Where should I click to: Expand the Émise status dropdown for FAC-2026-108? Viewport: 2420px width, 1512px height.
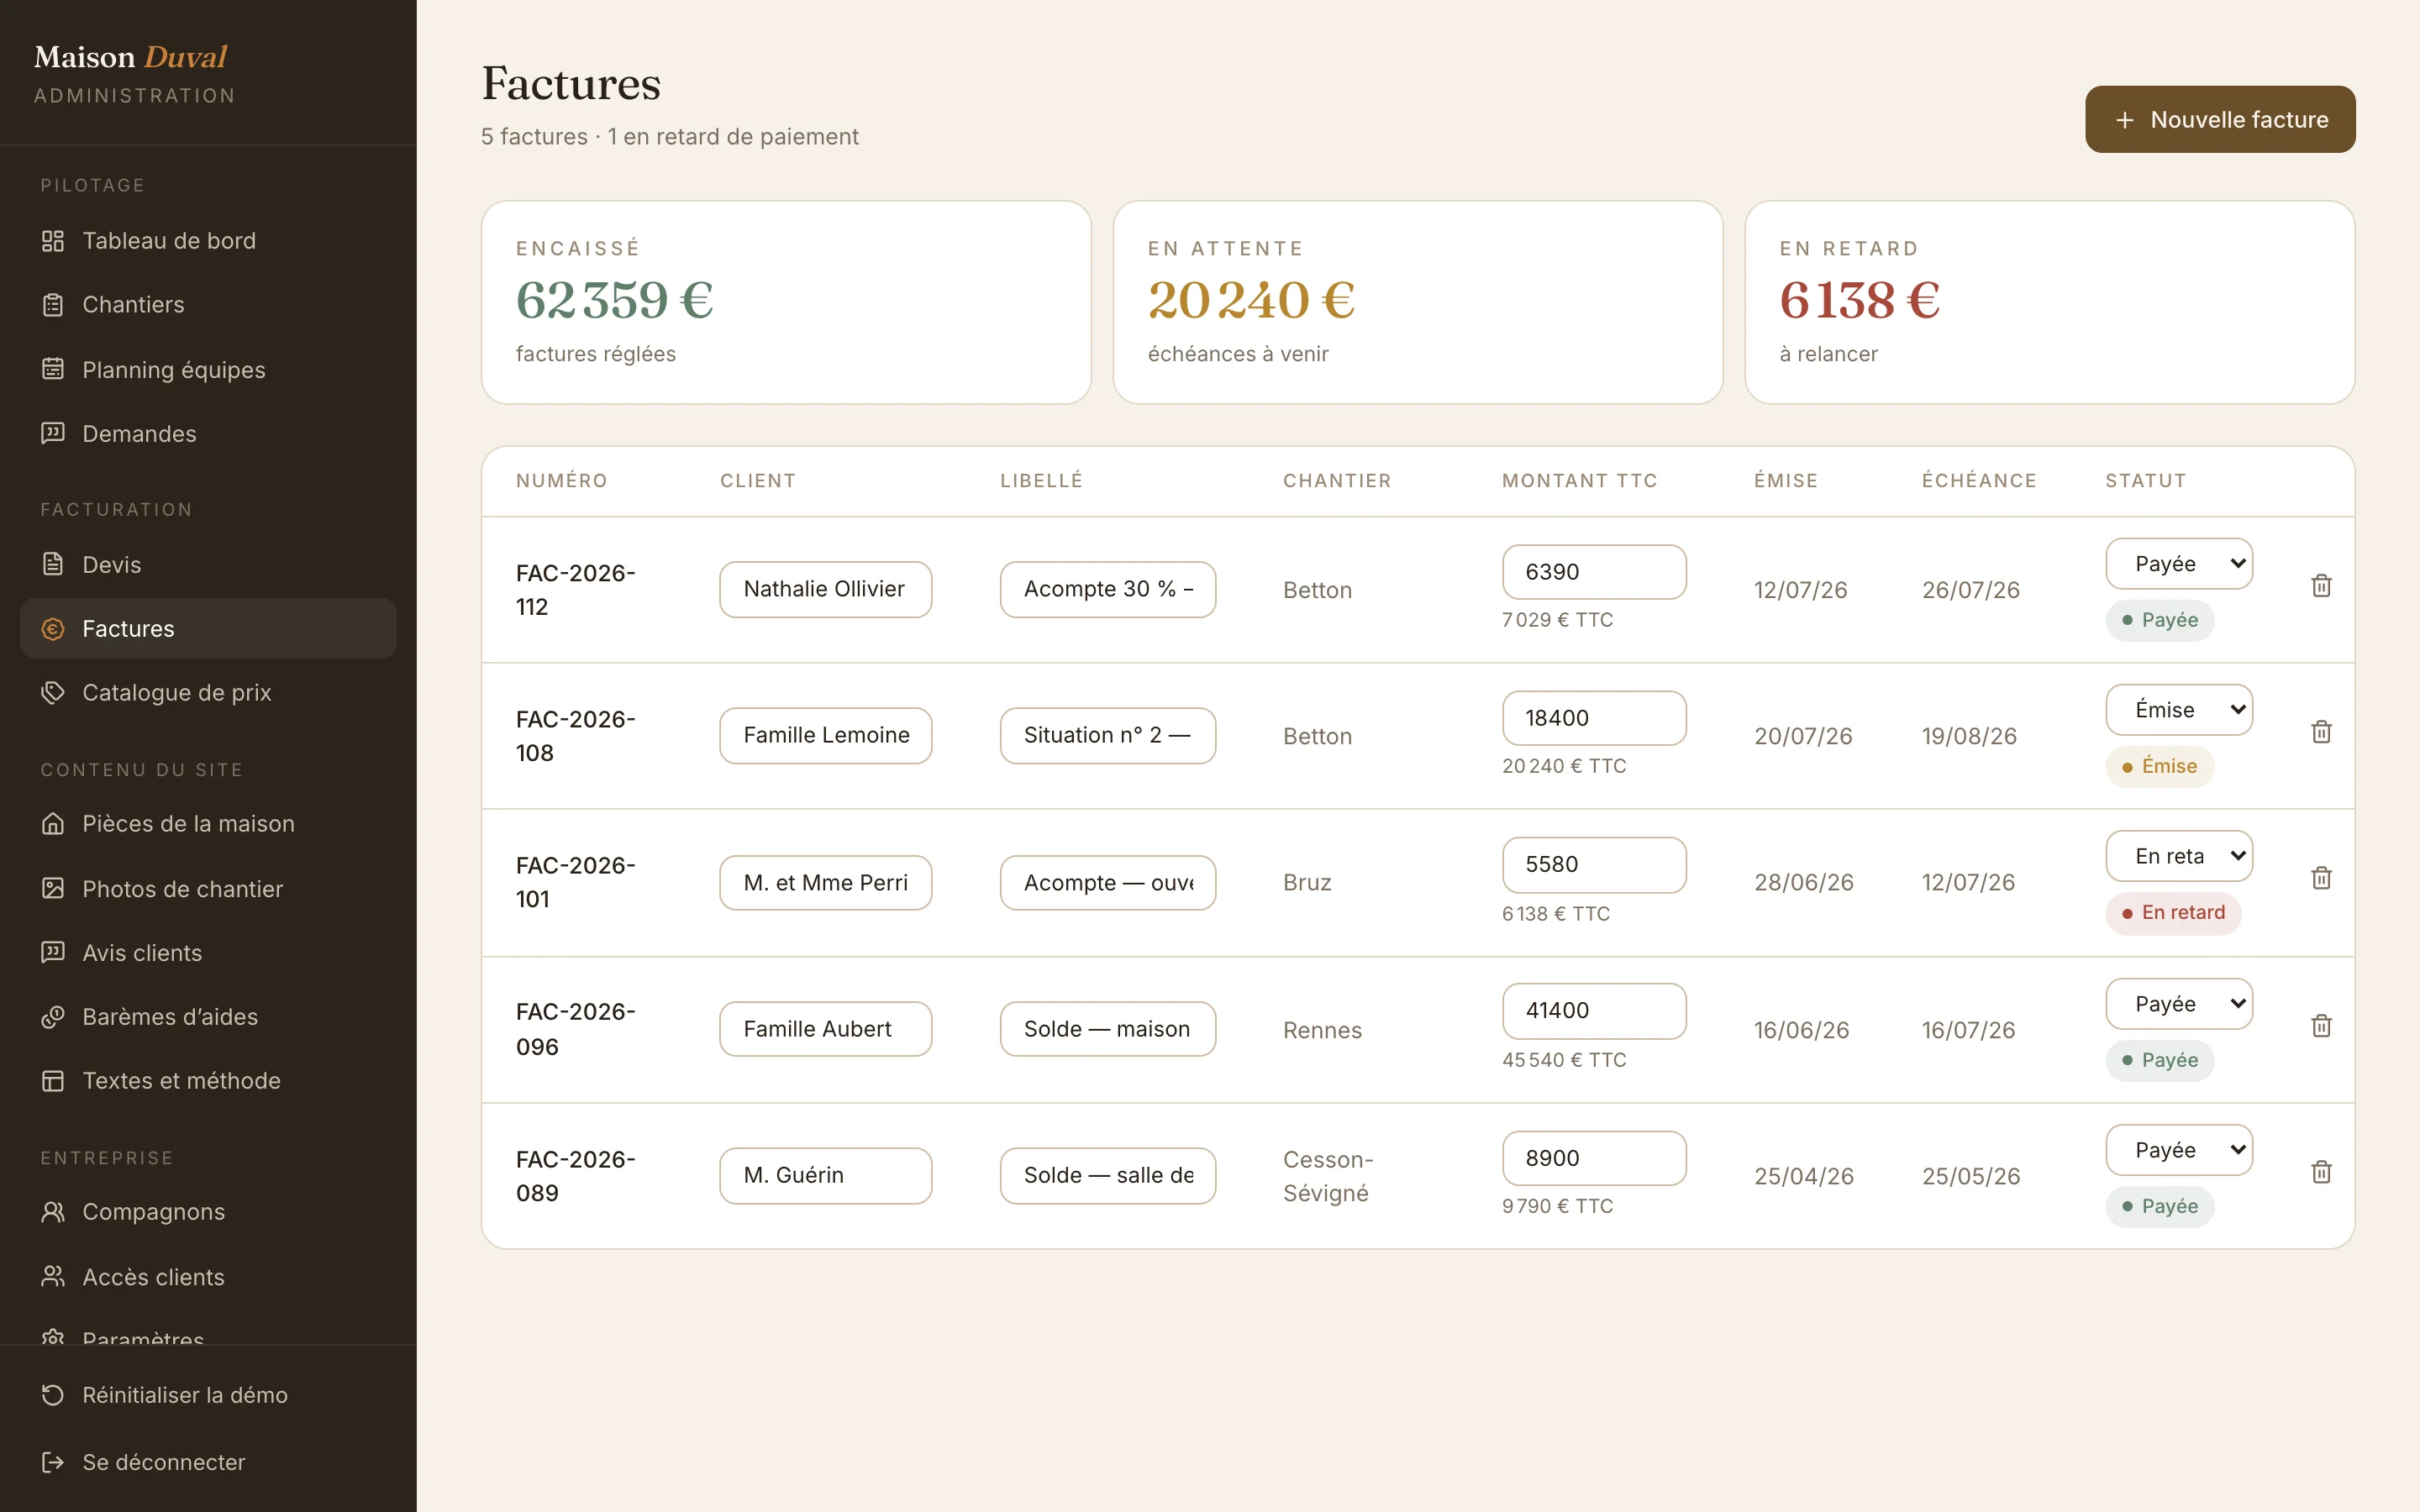pos(2179,710)
